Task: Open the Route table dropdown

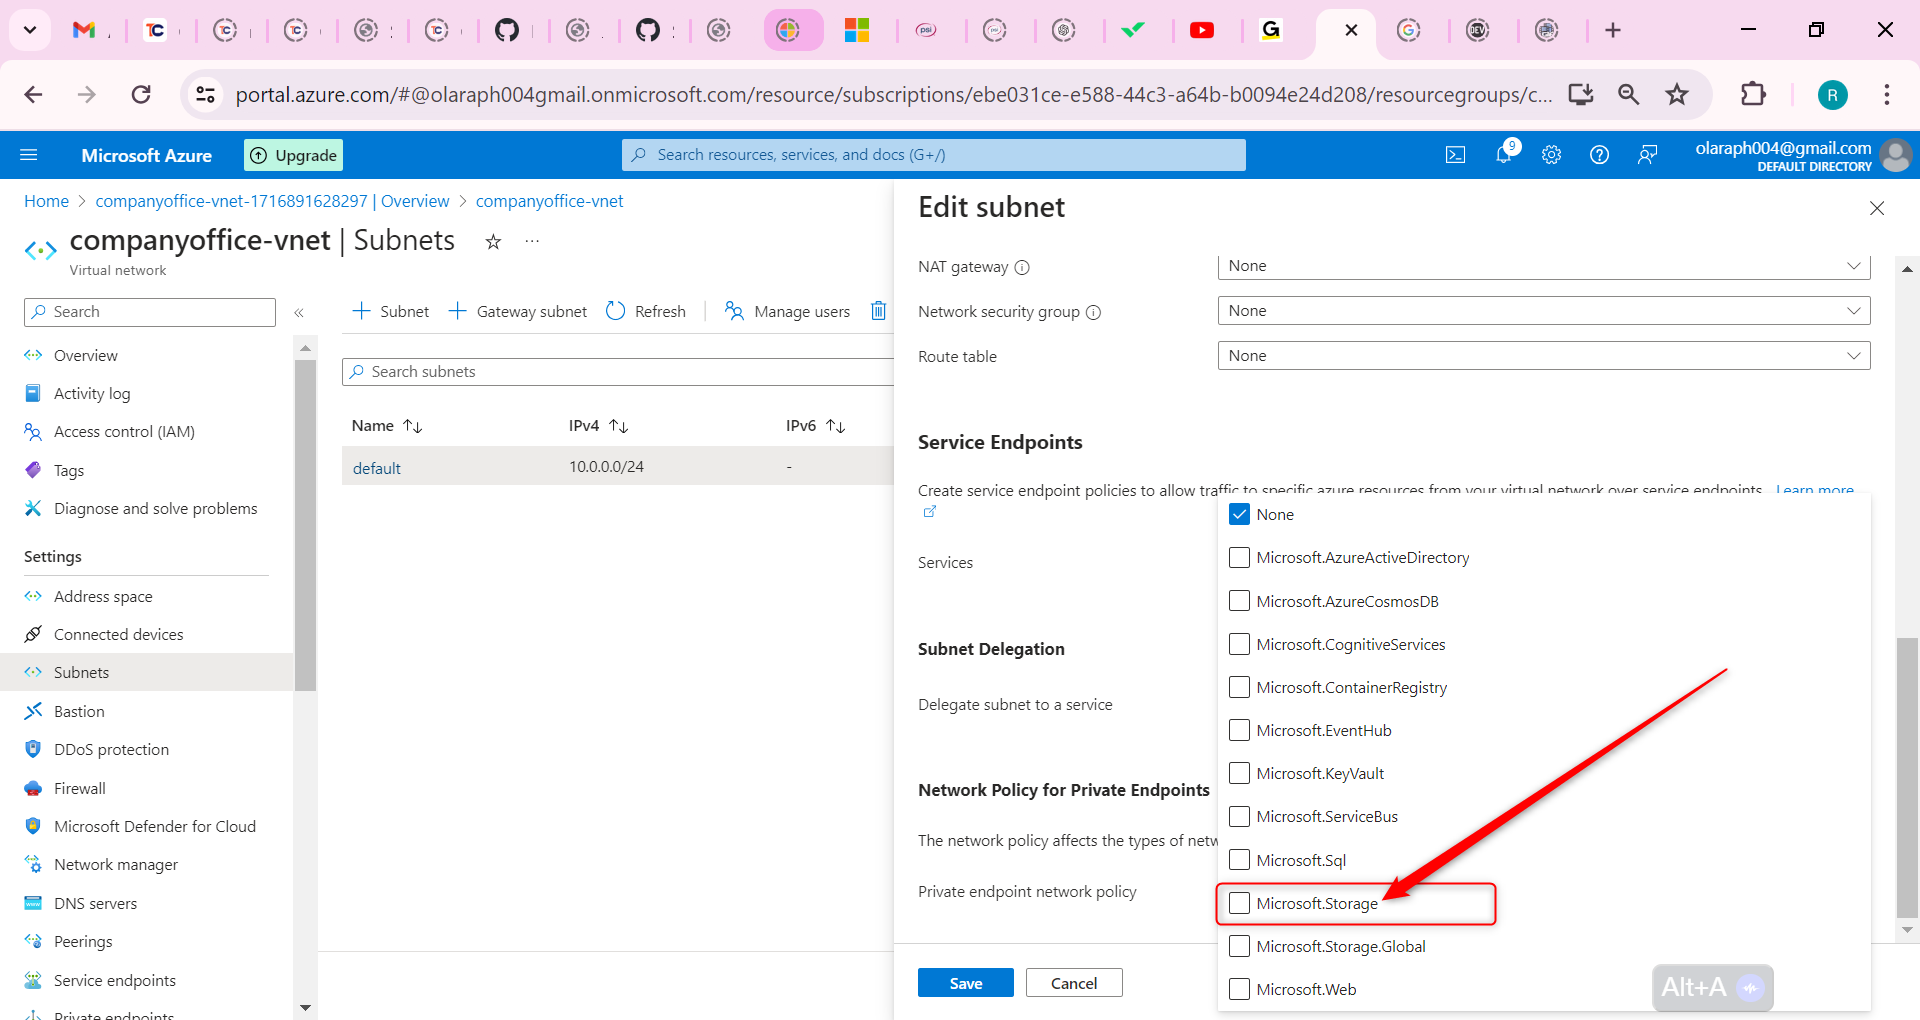Action: [x=1543, y=356]
